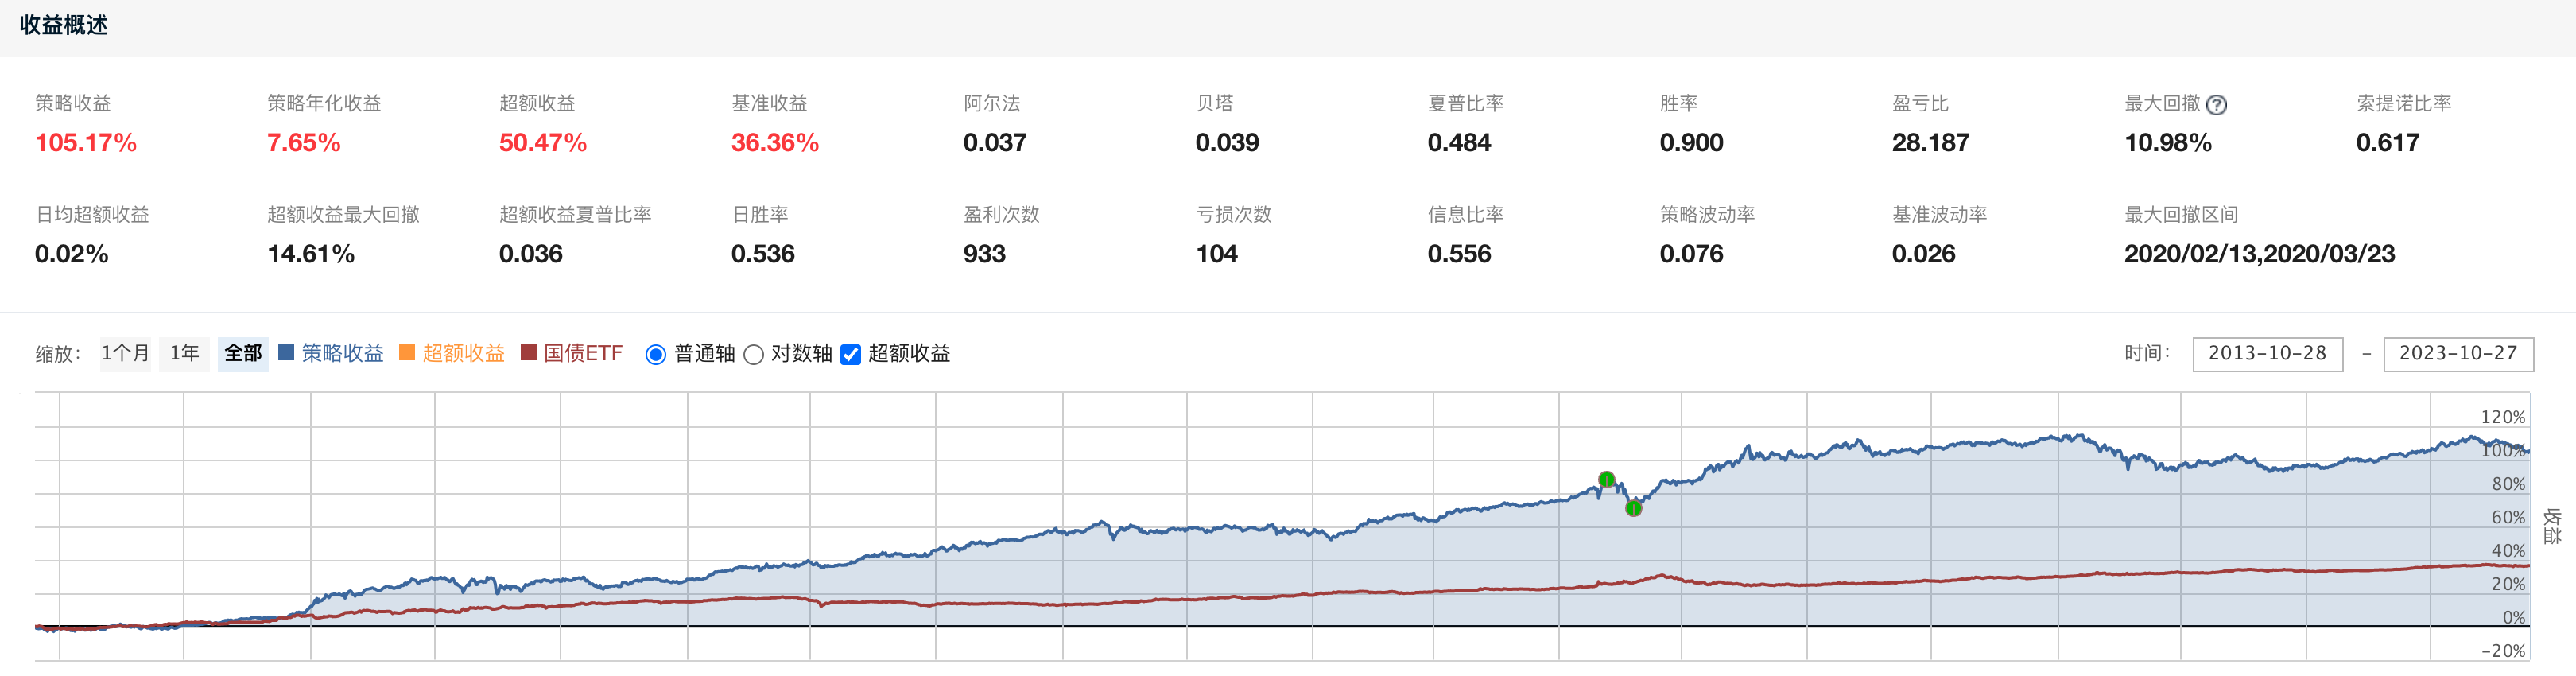Click the 贝塔 value 0.039

tap(1227, 143)
